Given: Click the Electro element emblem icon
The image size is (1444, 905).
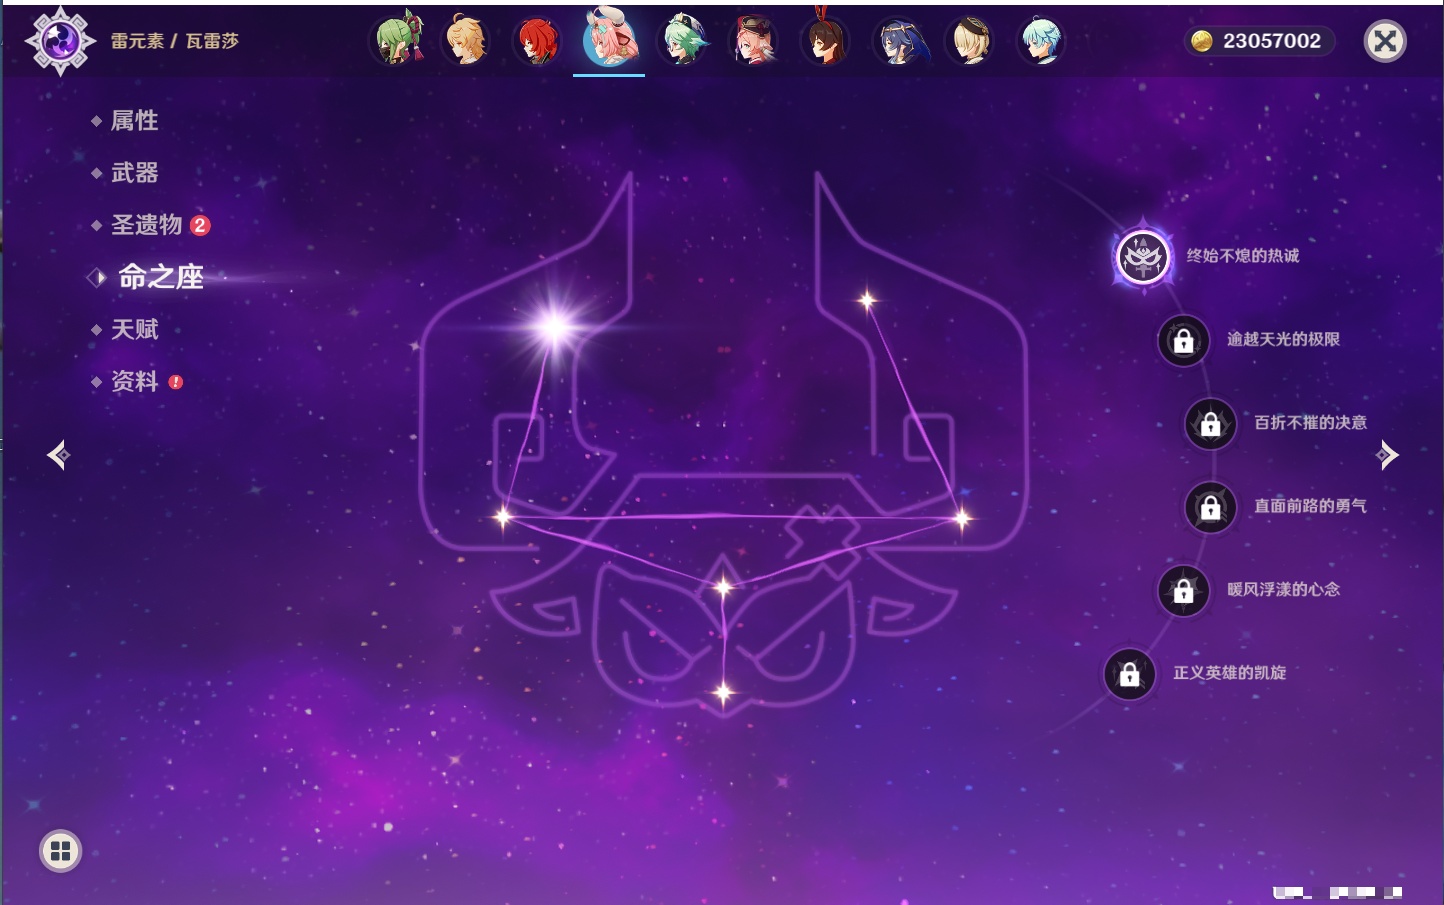Looking at the screenshot, I should click(x=60, y=41).
